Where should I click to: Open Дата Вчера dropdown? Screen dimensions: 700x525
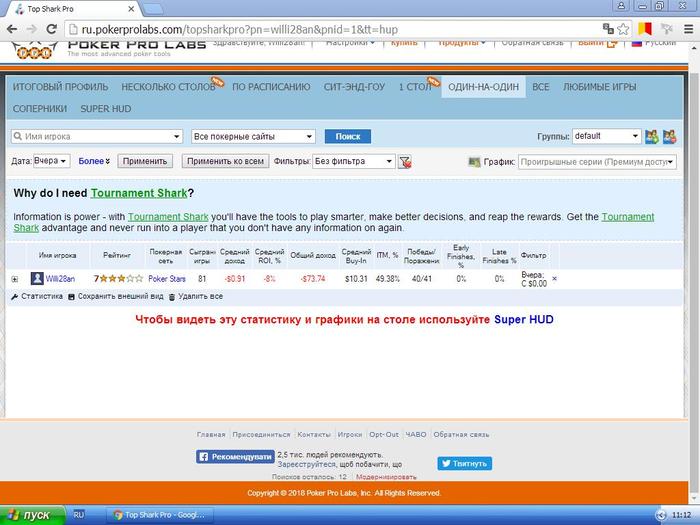click(x=52, y=161)
